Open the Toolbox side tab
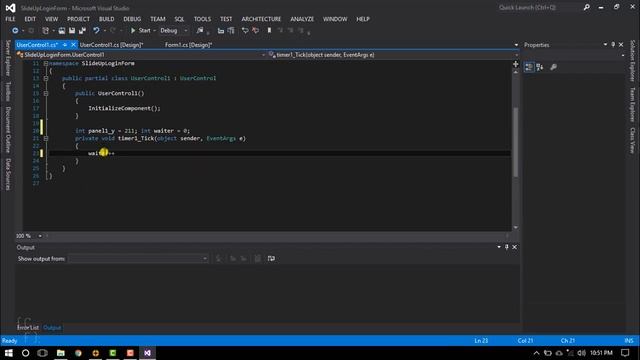Screen dimensions: 640x360 click(8, 91)
